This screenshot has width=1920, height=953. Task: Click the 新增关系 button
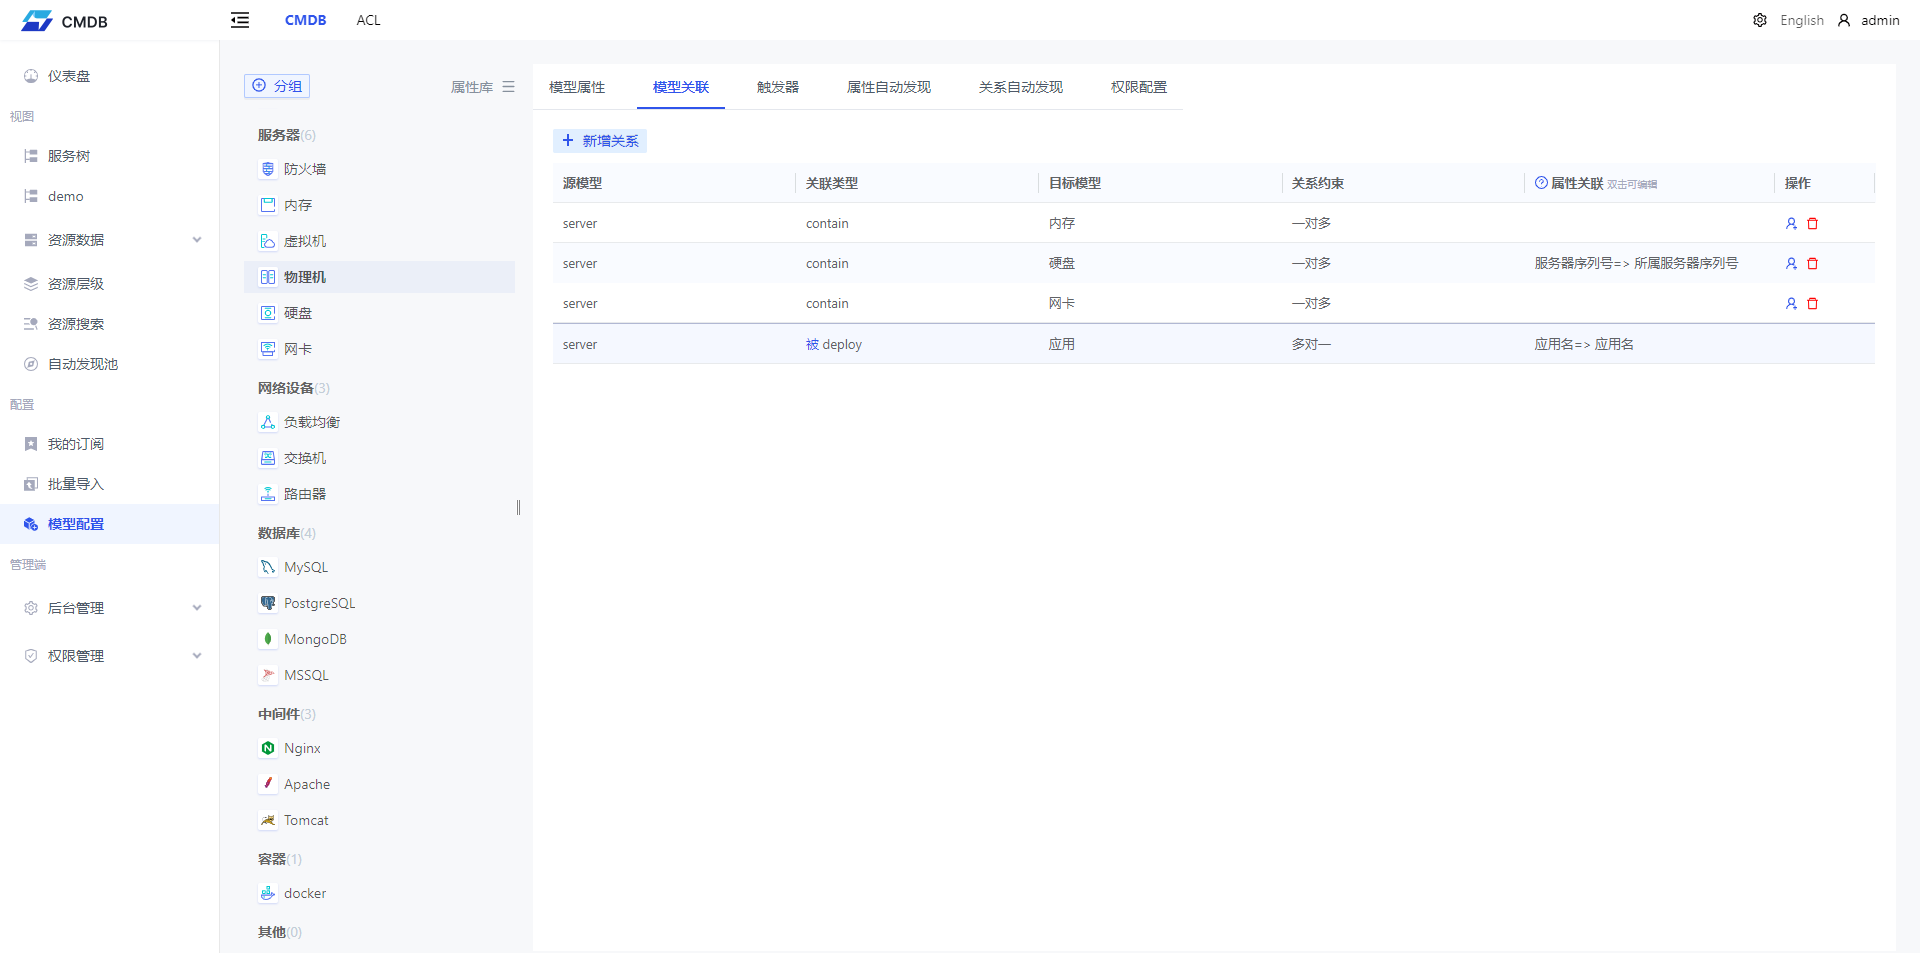coord(600,141)
